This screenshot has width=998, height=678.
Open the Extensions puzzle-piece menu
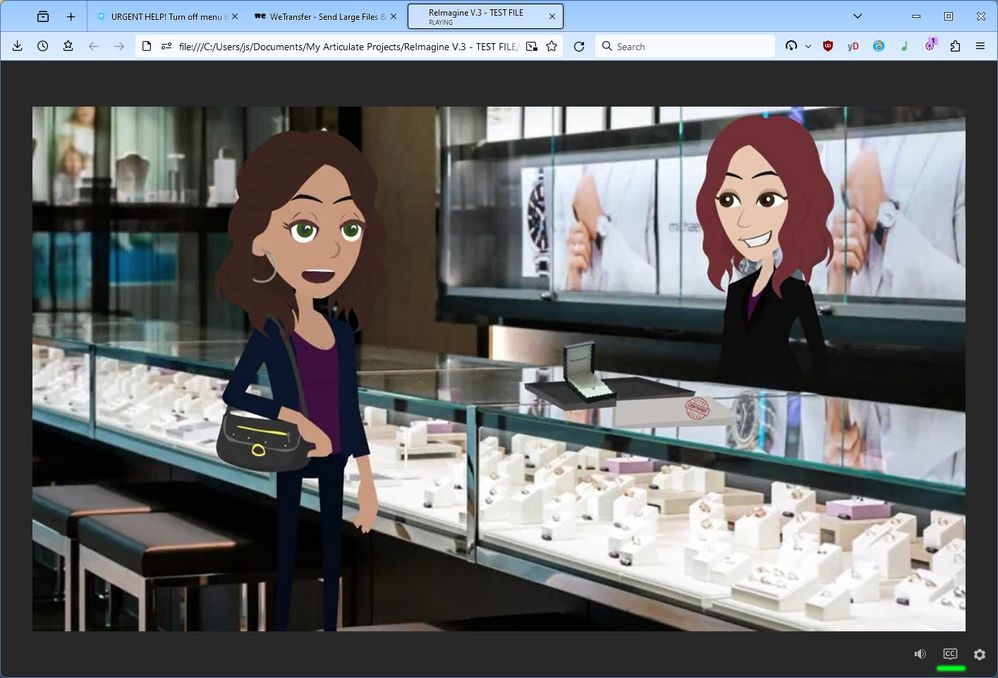(955, 46)
